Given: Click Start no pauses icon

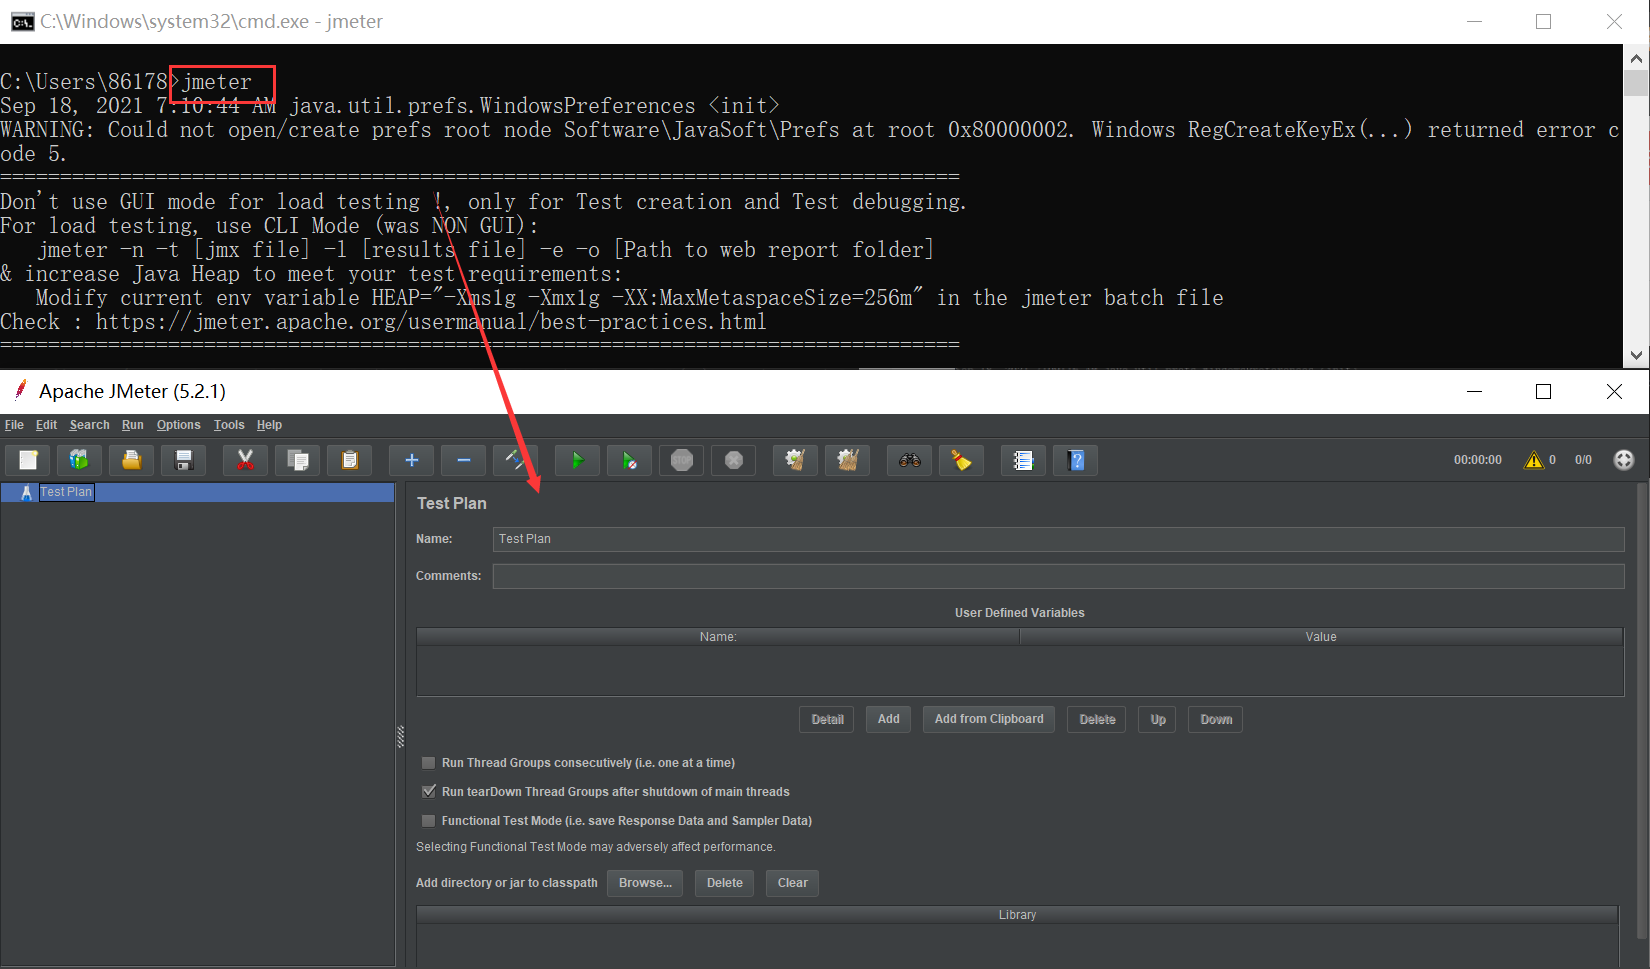Looking at the screenshot, I should pos(629,460).
